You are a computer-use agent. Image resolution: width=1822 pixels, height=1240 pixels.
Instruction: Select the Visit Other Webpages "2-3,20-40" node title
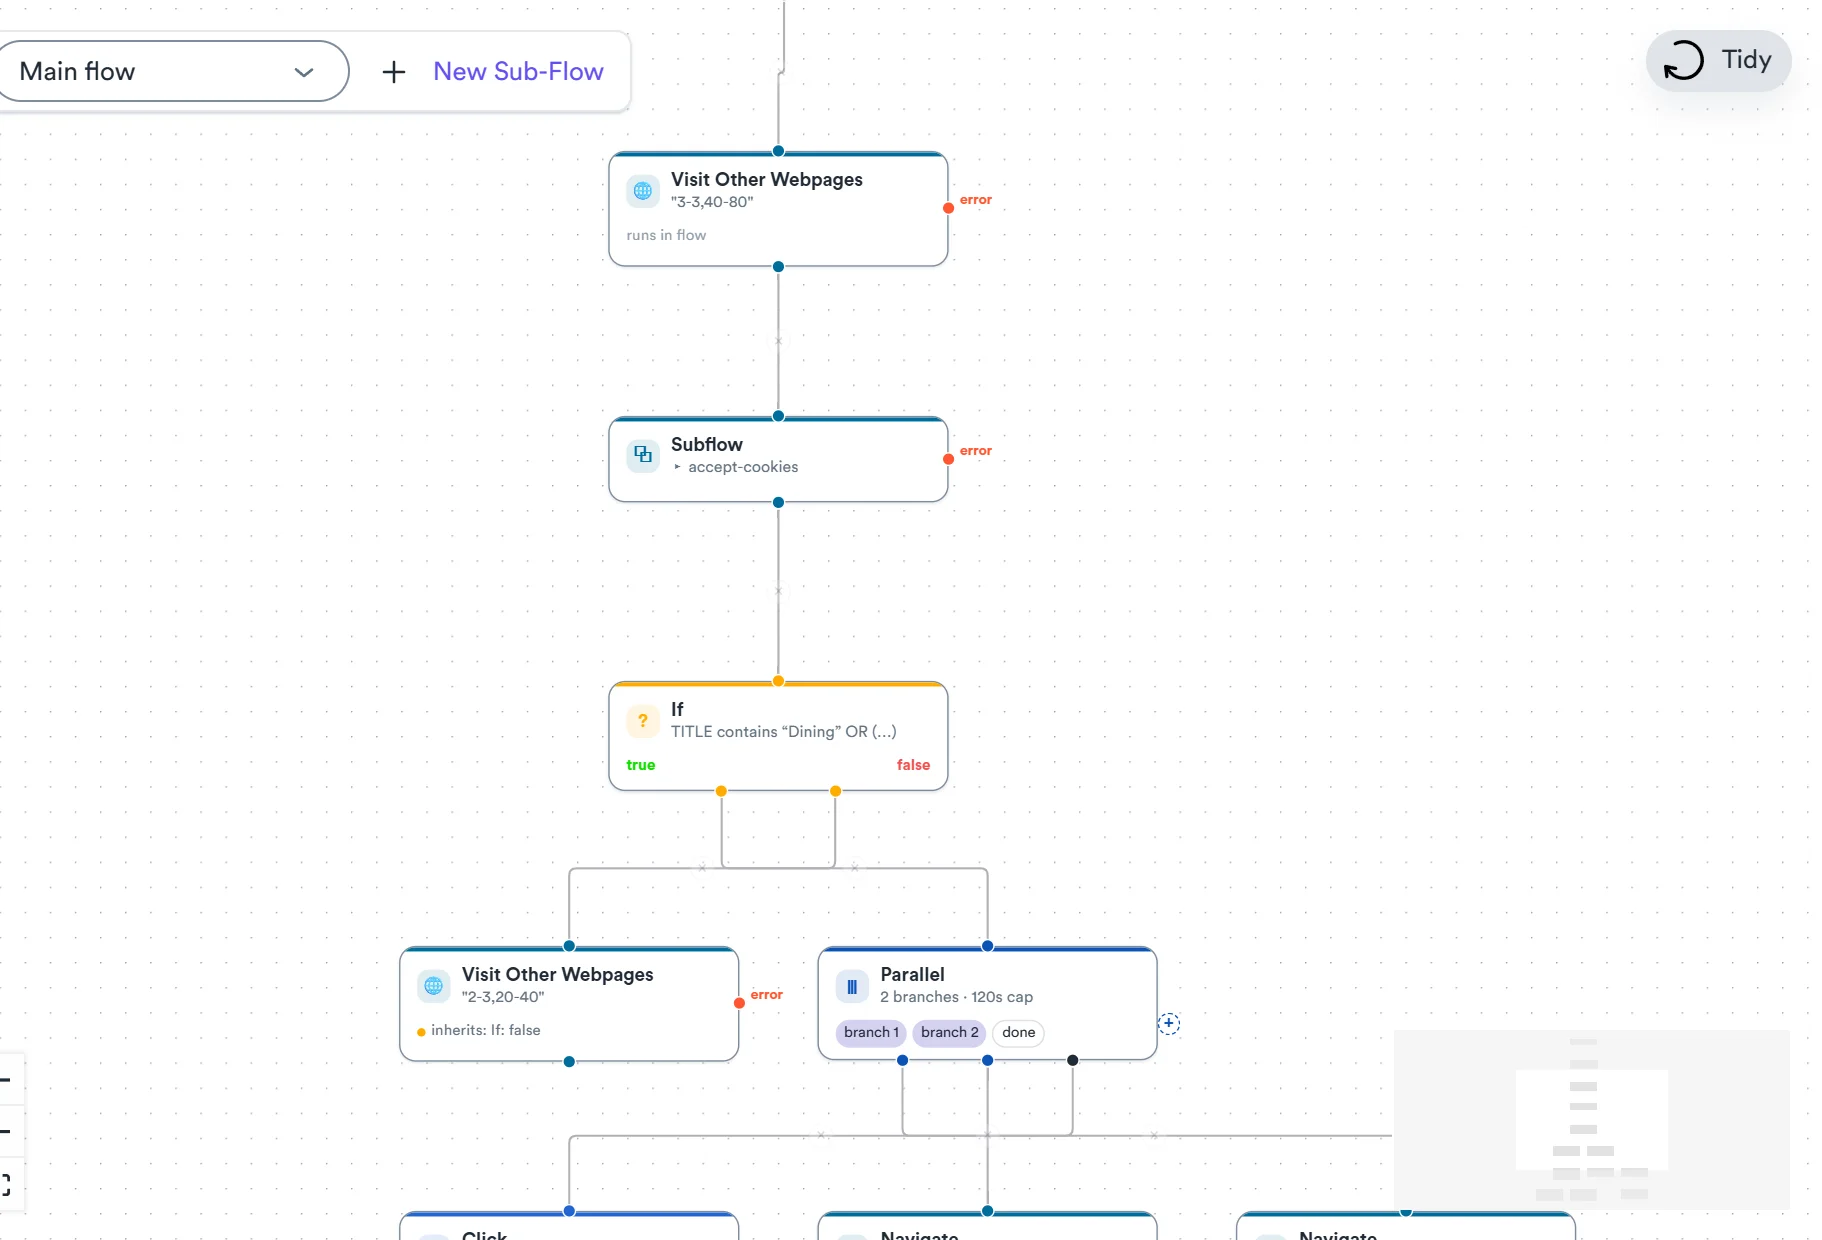coord(558,974)
